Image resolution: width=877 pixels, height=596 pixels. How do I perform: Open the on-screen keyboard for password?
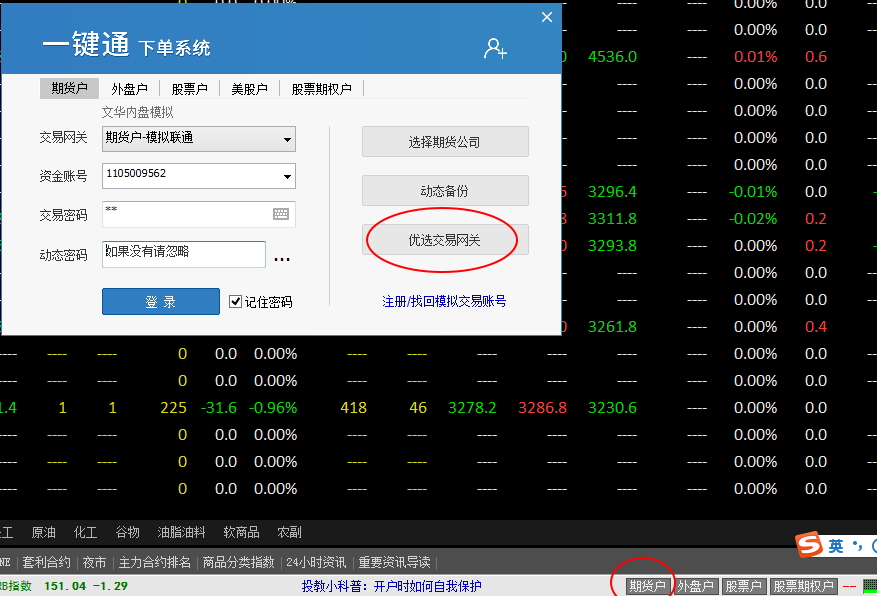coord(281,214)
